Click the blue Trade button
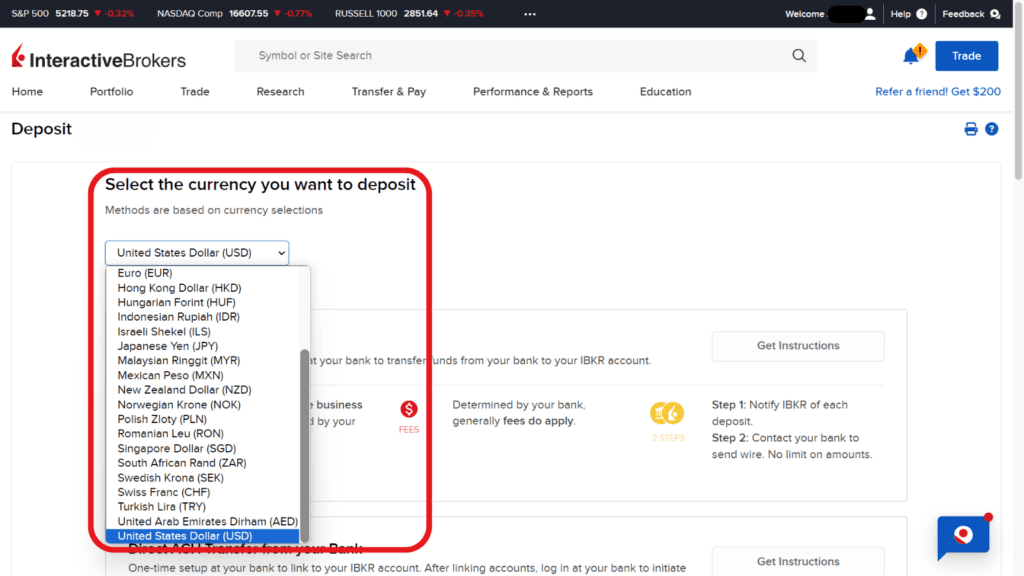1024x576 pixels. coord(966,56)
